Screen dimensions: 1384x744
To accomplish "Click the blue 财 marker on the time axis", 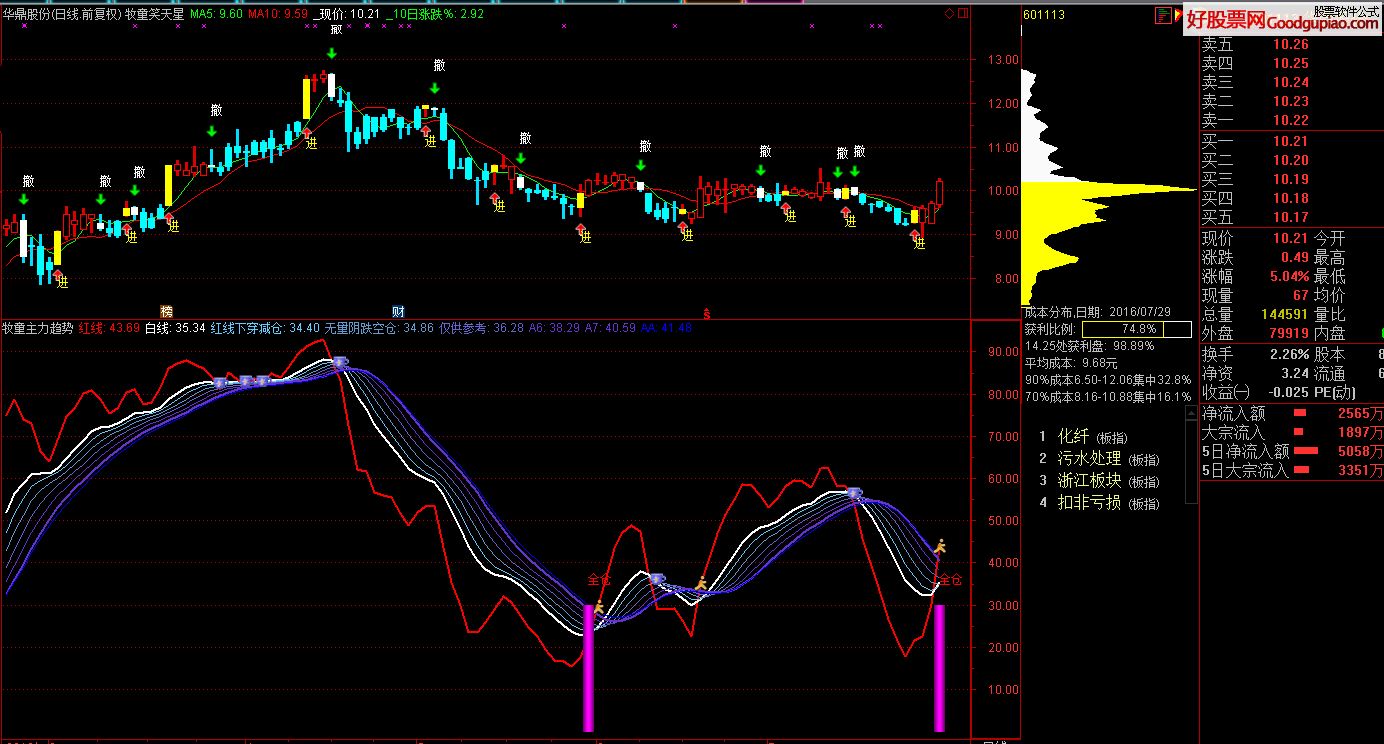I will tap(398, 312).
